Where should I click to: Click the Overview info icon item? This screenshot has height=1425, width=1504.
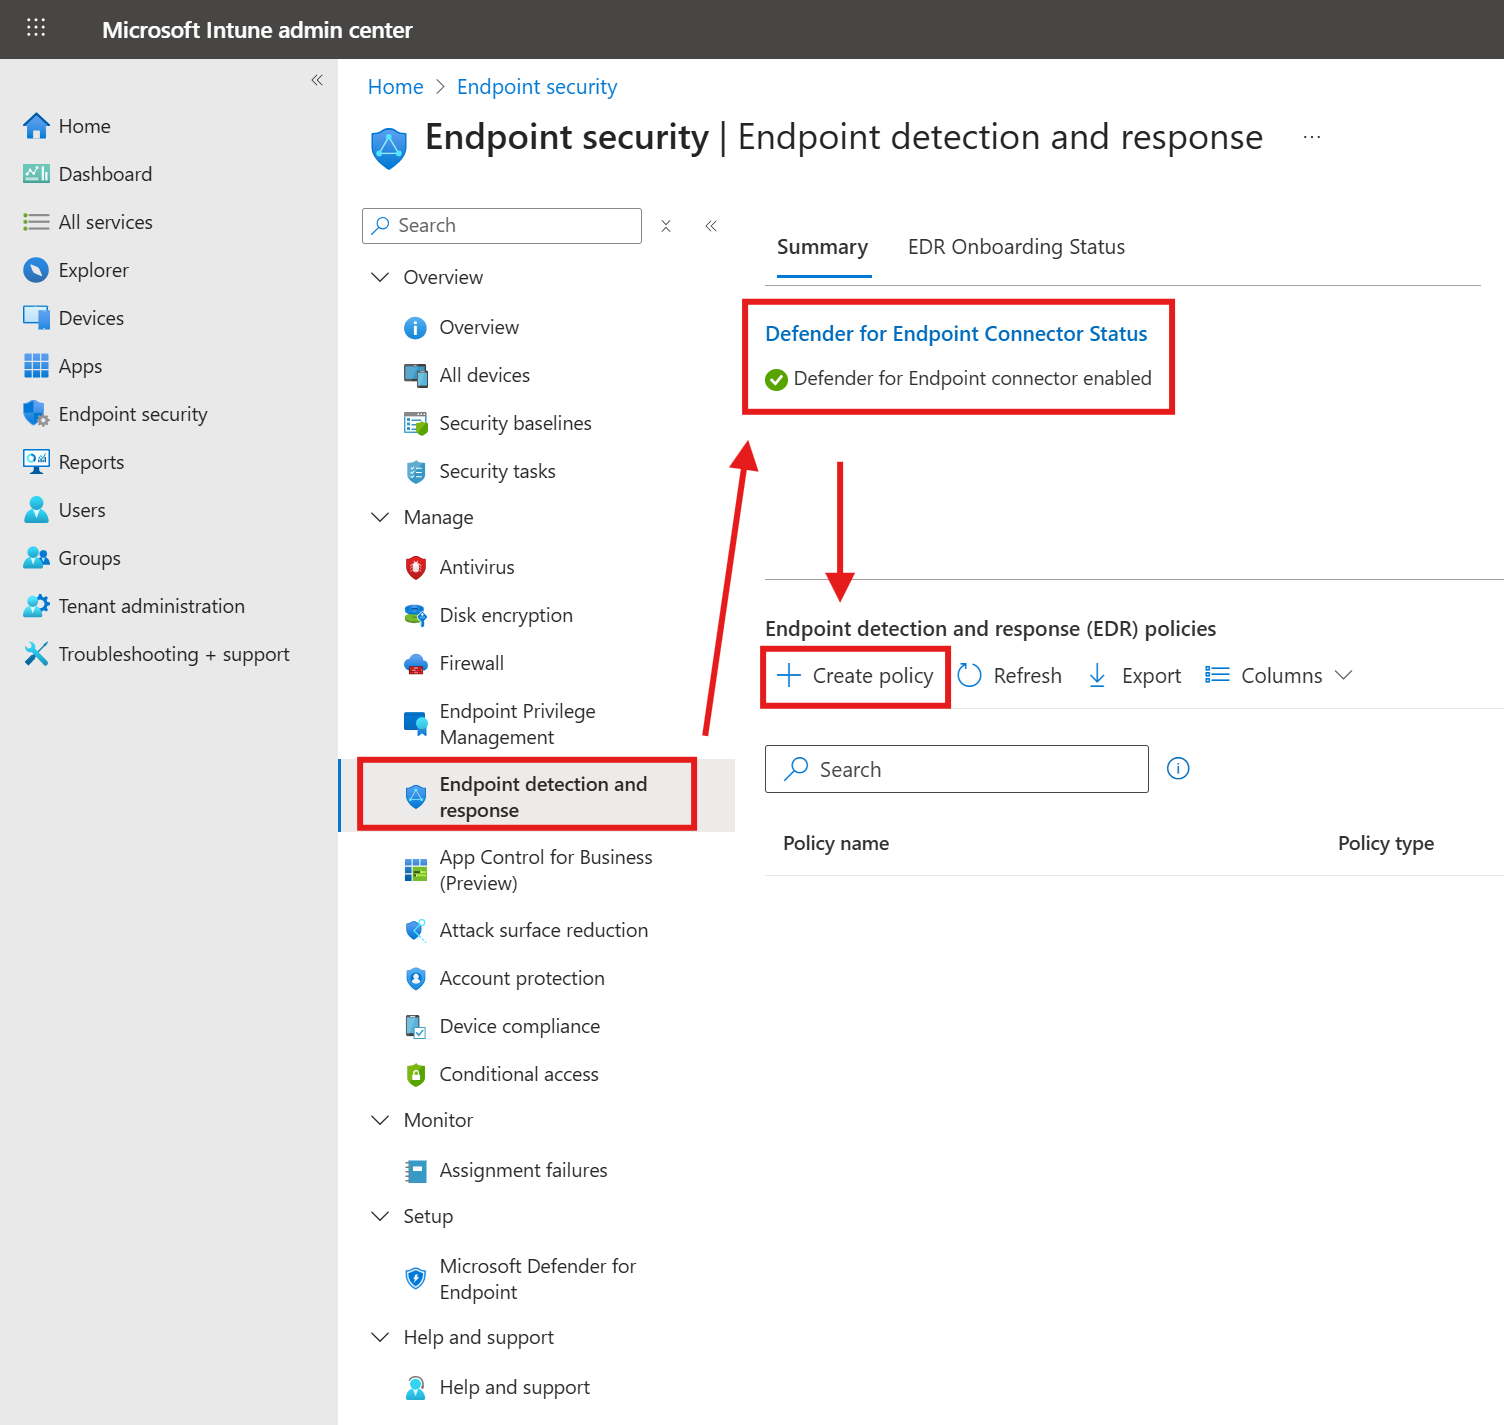tap(415, 328)
